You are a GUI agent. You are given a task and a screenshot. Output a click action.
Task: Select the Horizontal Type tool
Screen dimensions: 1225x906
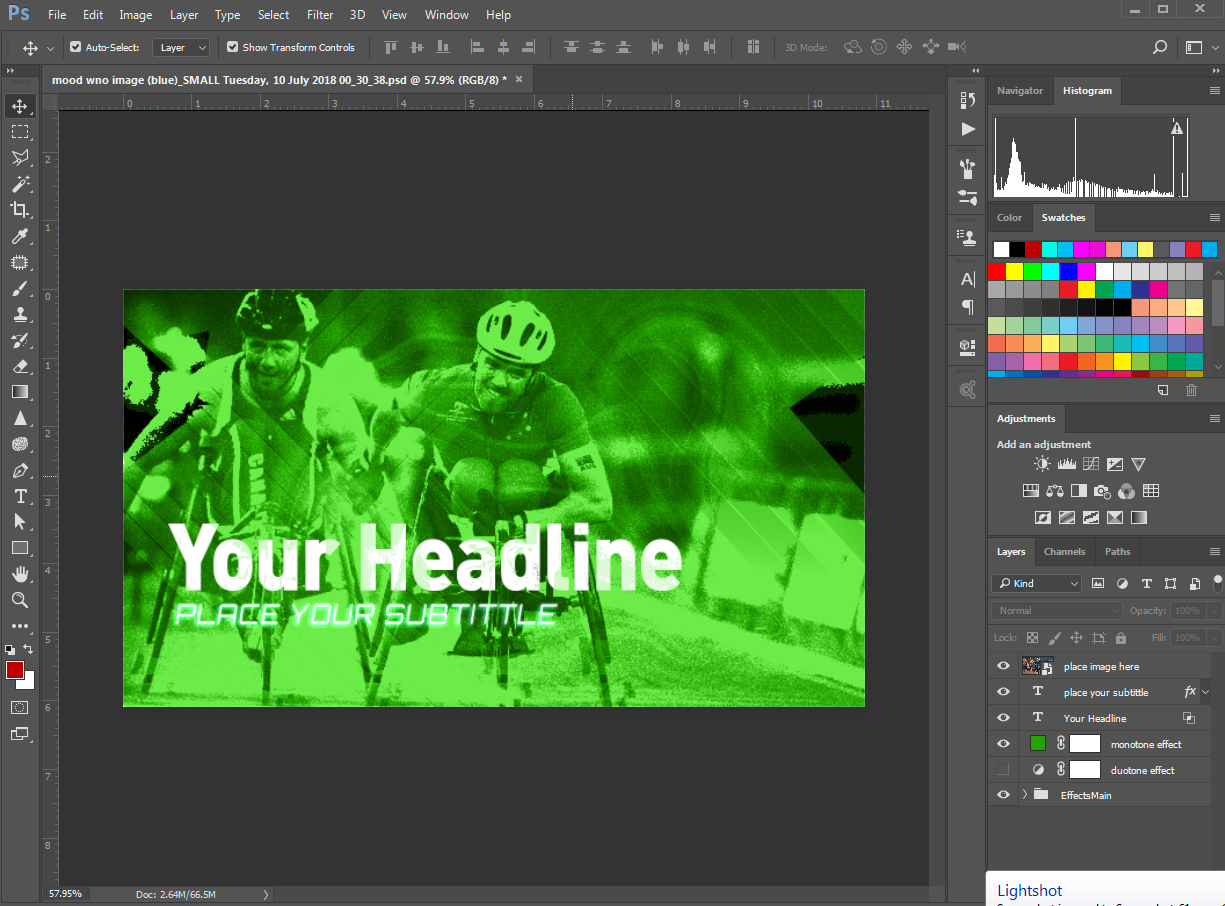coord(20,497)
